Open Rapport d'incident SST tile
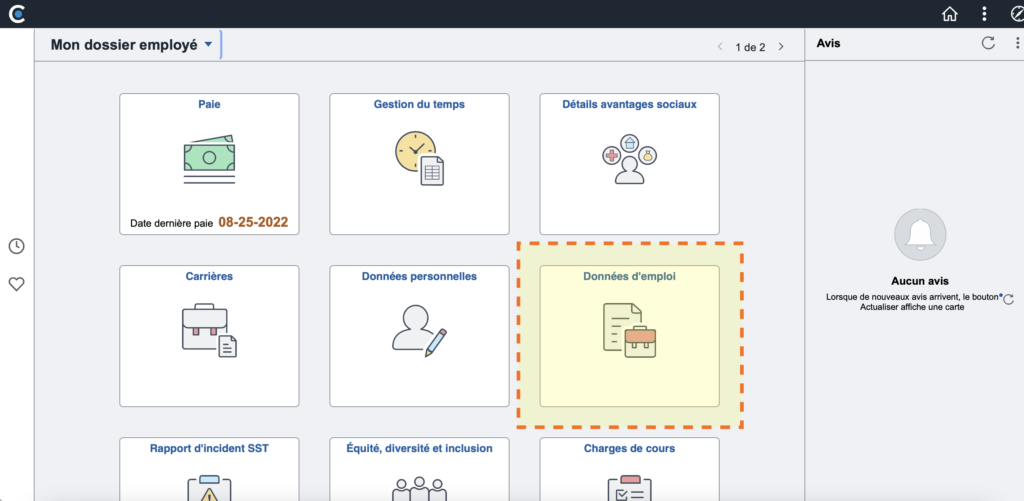The width and height of the screenshot is (1024, 501). pos(209,469)
